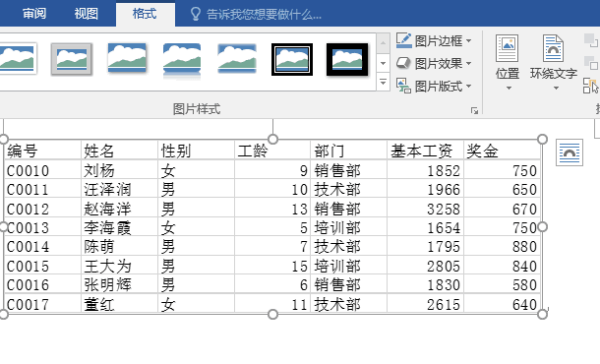The height and width of the screenshot is (364, 600).
Task: Apply the soft edge rectangle picture style
Action: (x=237, y=58)
